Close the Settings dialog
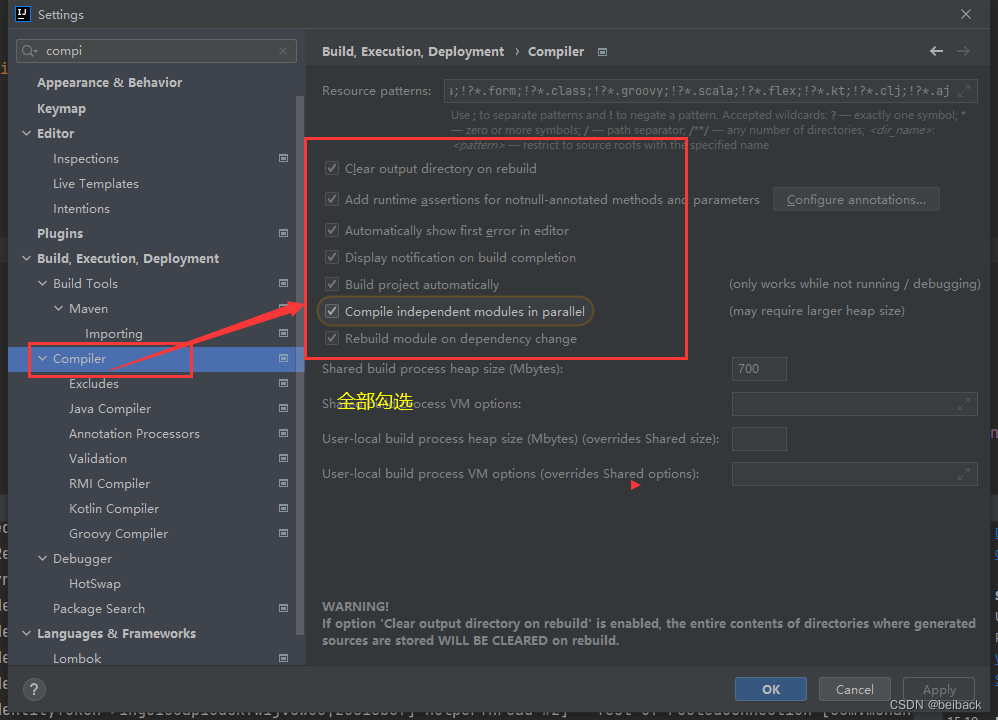This screenshot has height=720, width=998. point(966,14)
